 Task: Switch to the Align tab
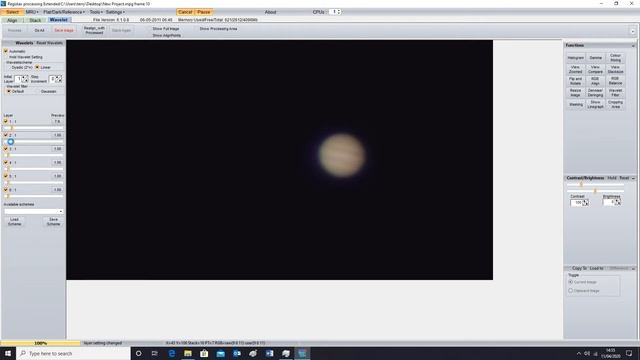pyautogui.click(x=12, y=20)
